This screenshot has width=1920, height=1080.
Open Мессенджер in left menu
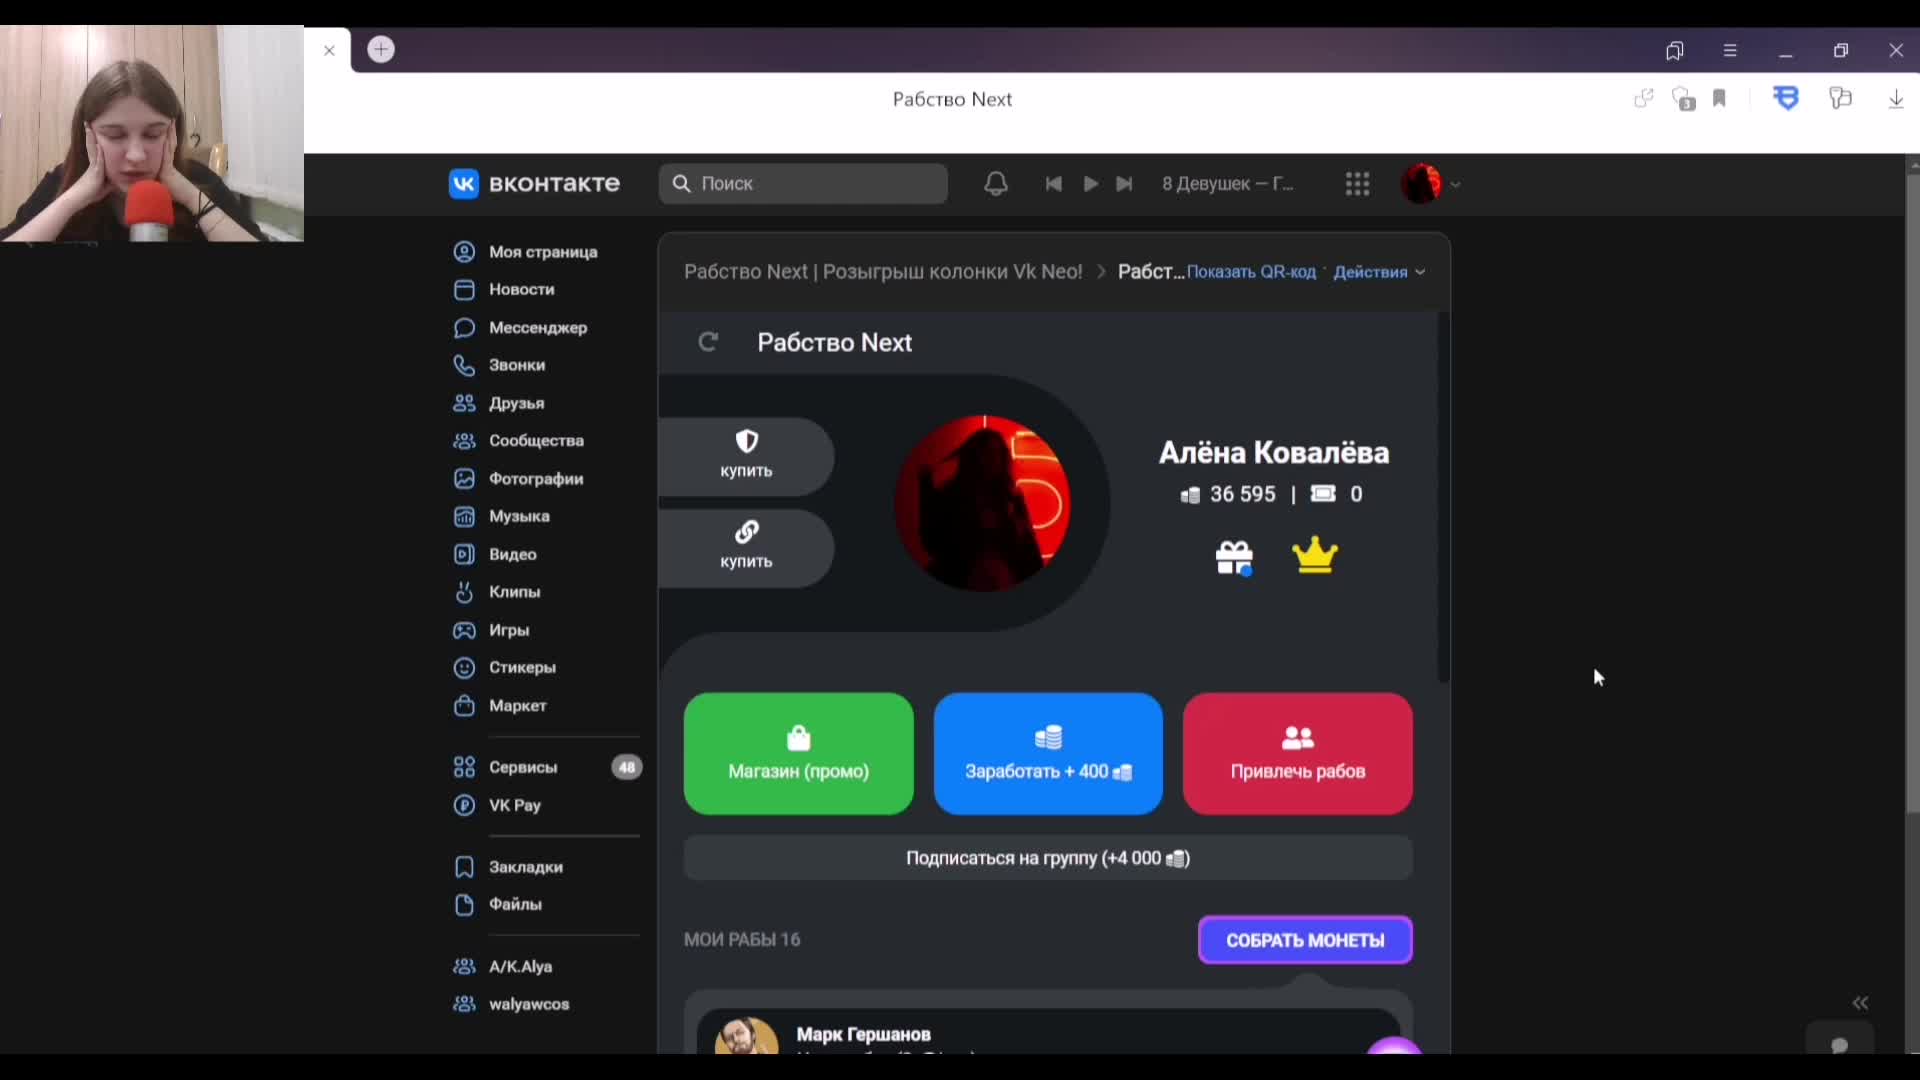pyautogui.click(x=537, y=328)
